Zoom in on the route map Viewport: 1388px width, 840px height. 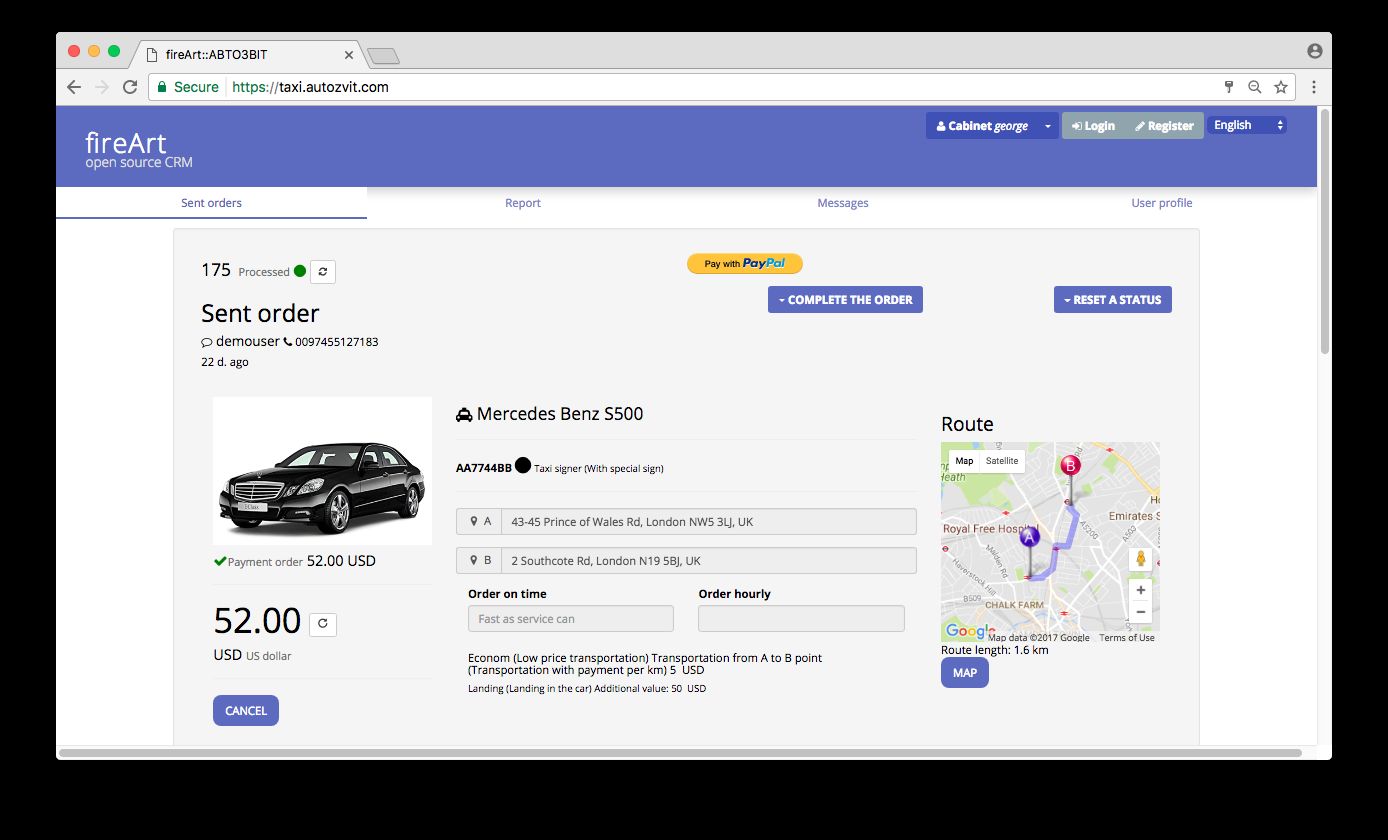[x=1140, y=590]
